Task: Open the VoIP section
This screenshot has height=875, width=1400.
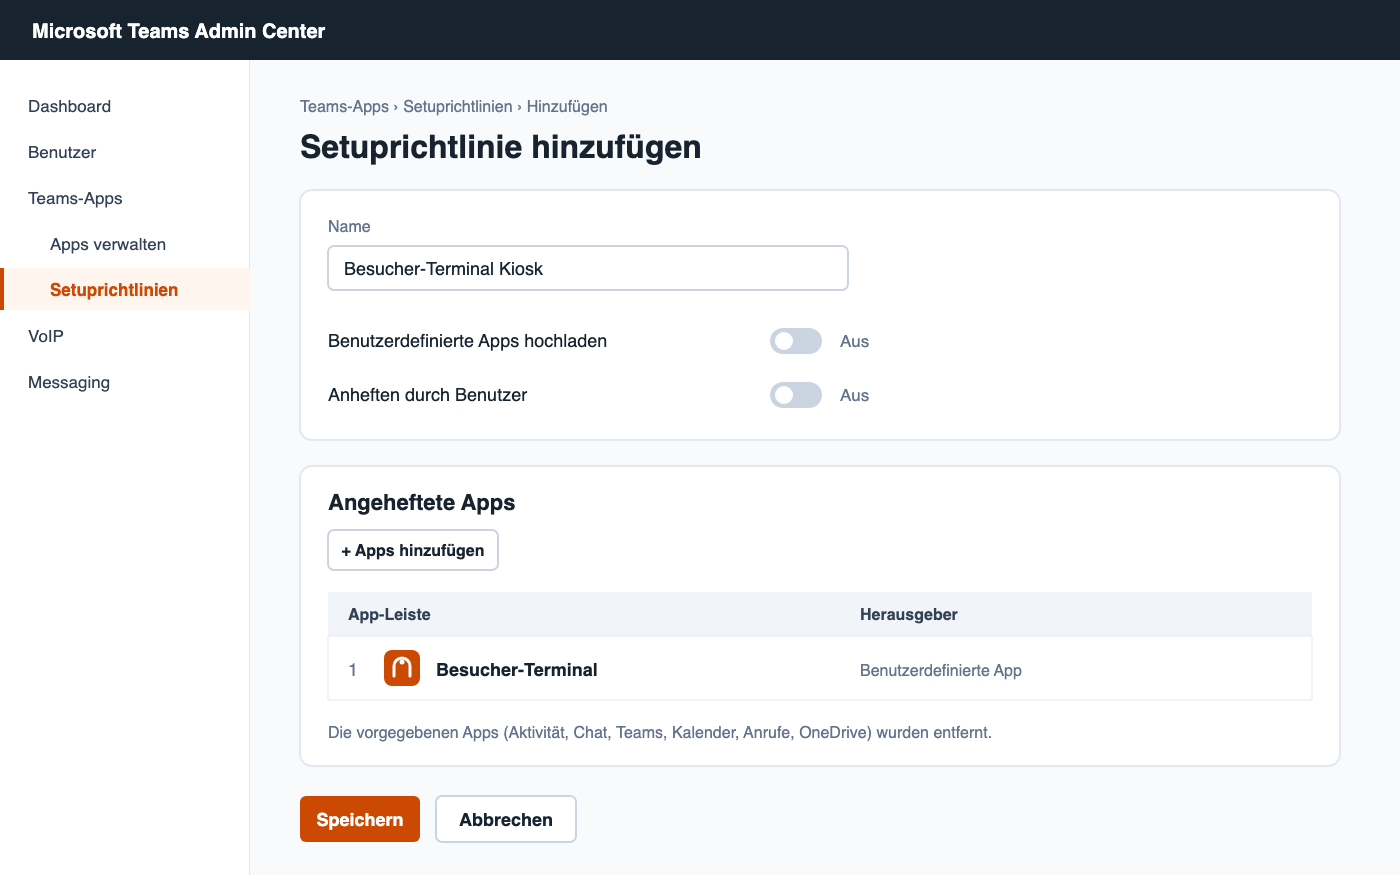Action: (46, 336)
